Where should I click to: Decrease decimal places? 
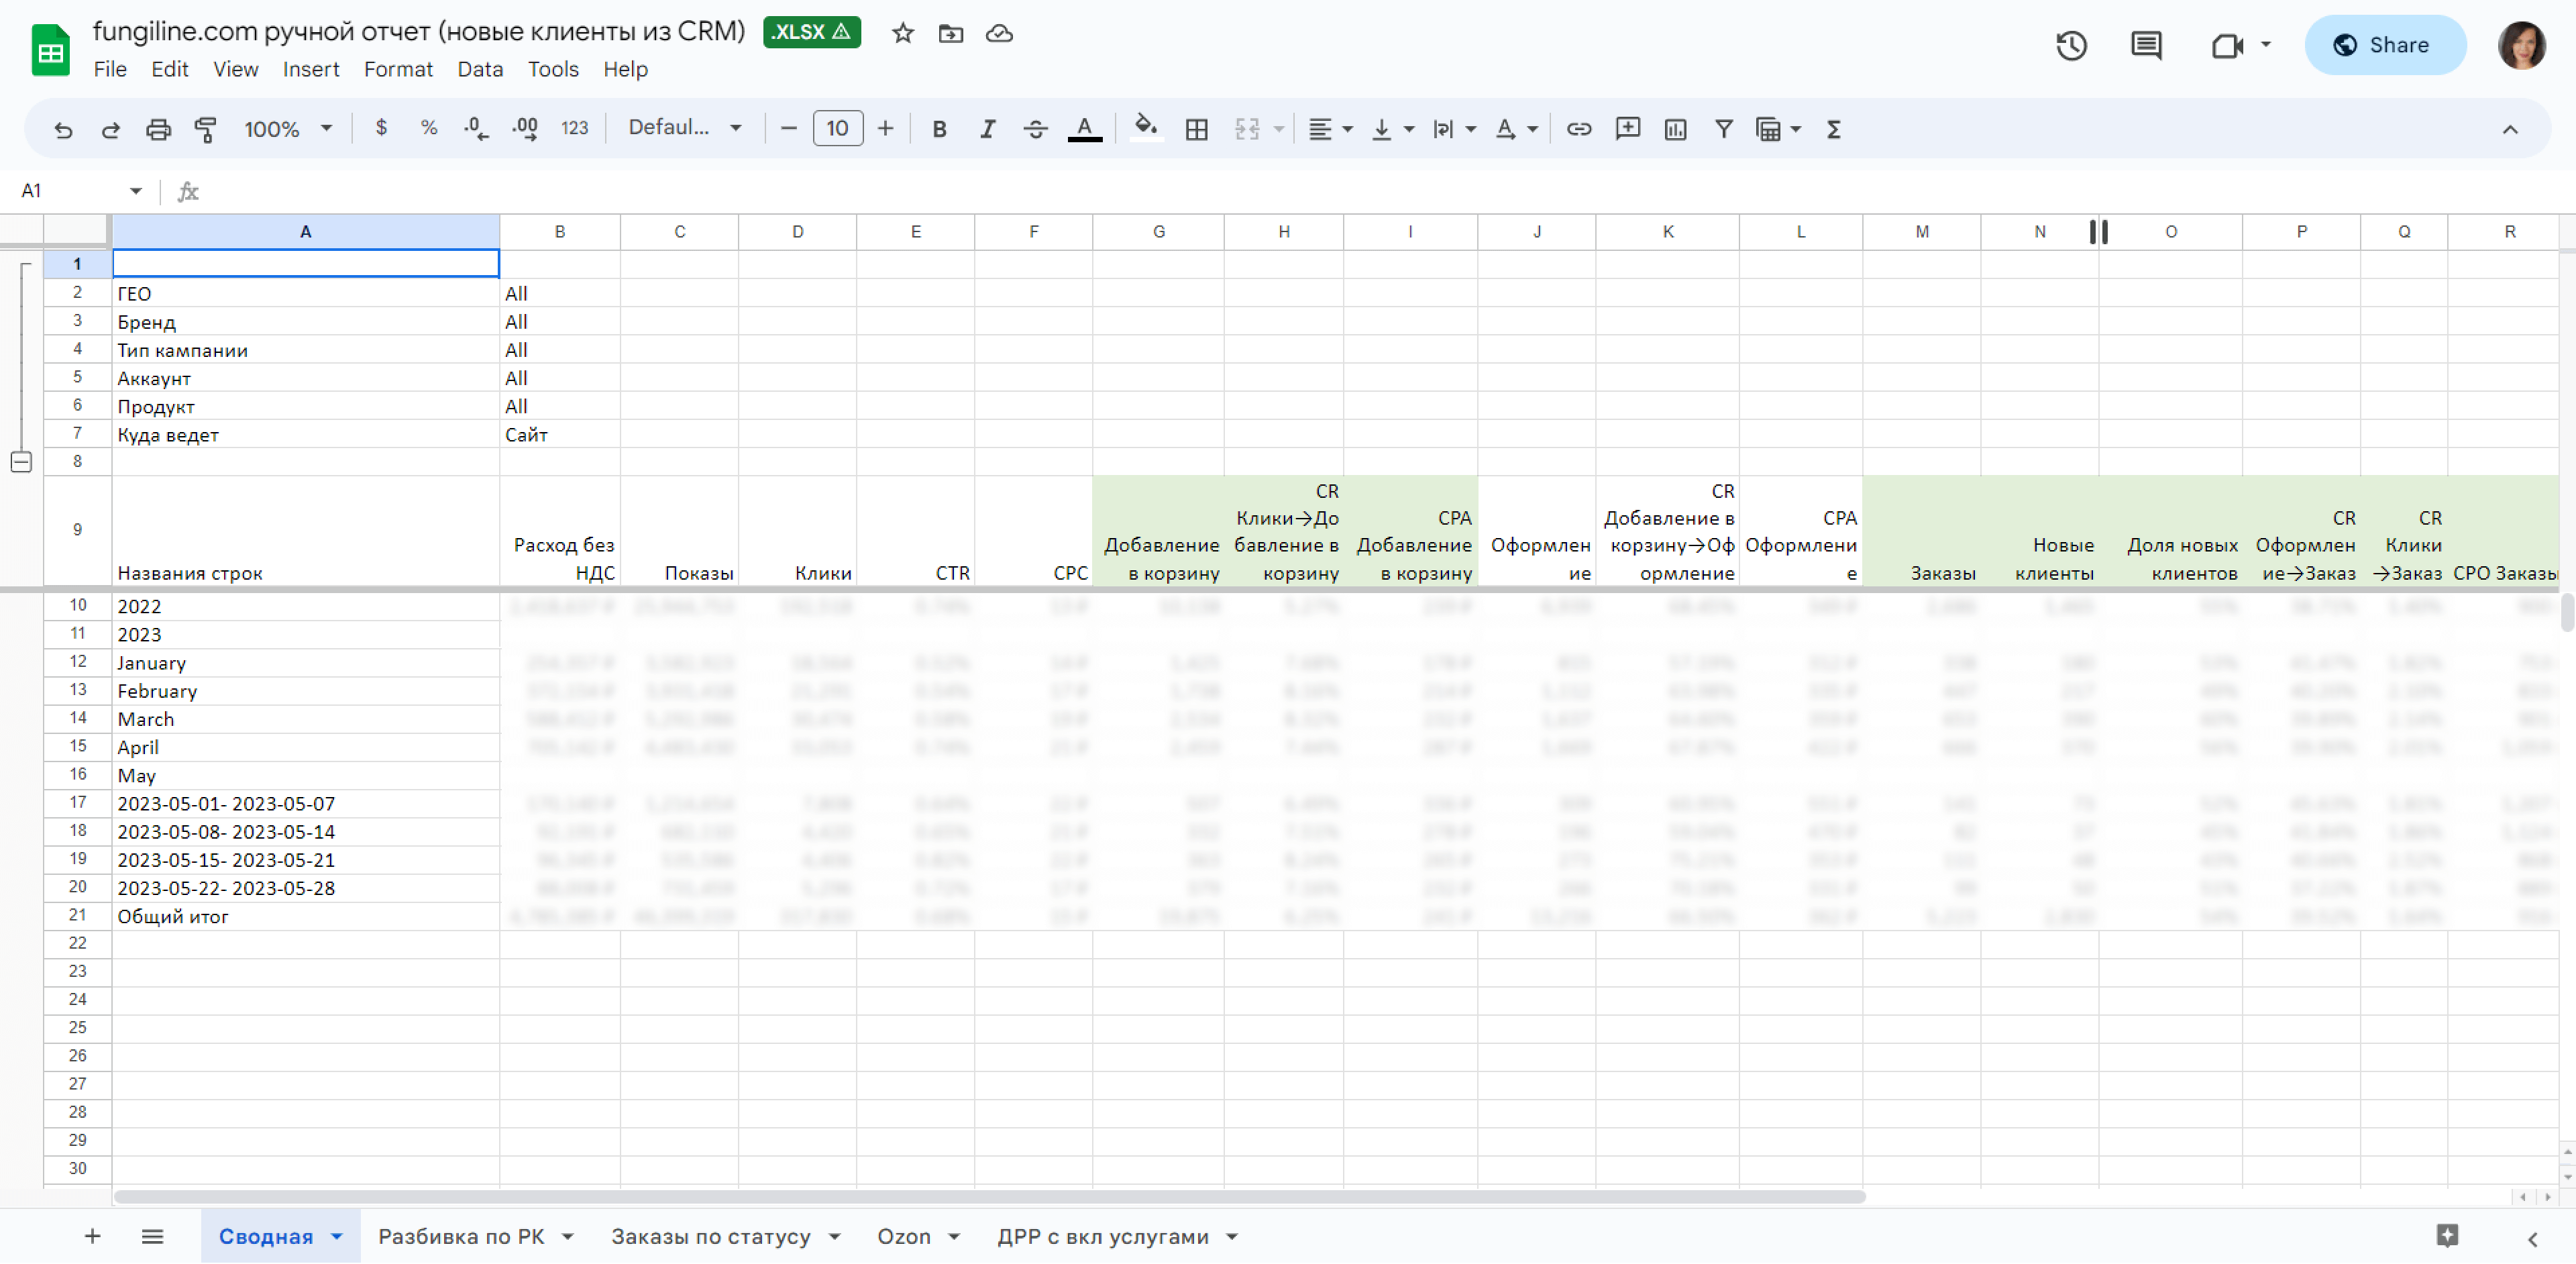477,128
